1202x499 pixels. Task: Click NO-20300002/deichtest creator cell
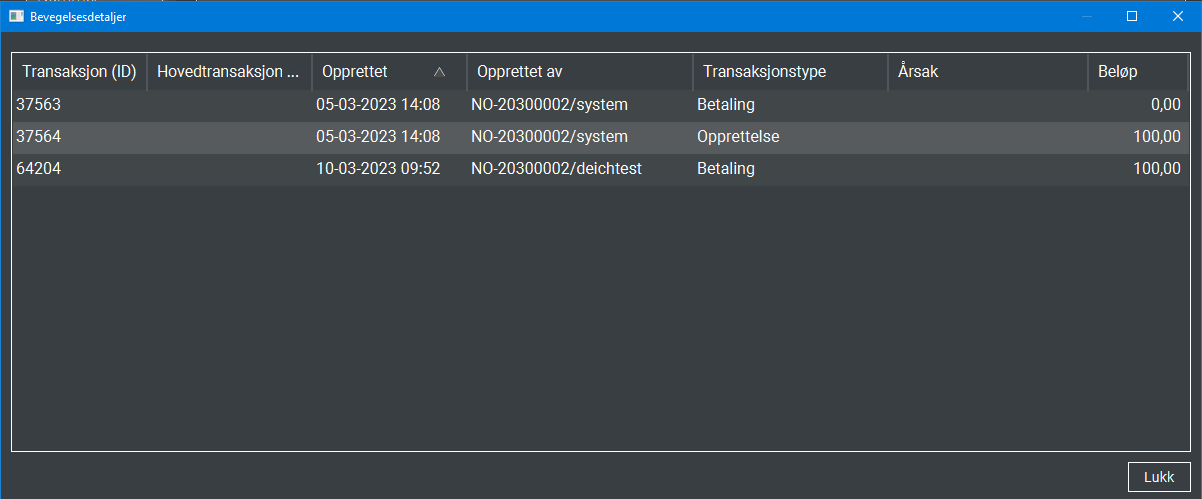tap(557, 169)
